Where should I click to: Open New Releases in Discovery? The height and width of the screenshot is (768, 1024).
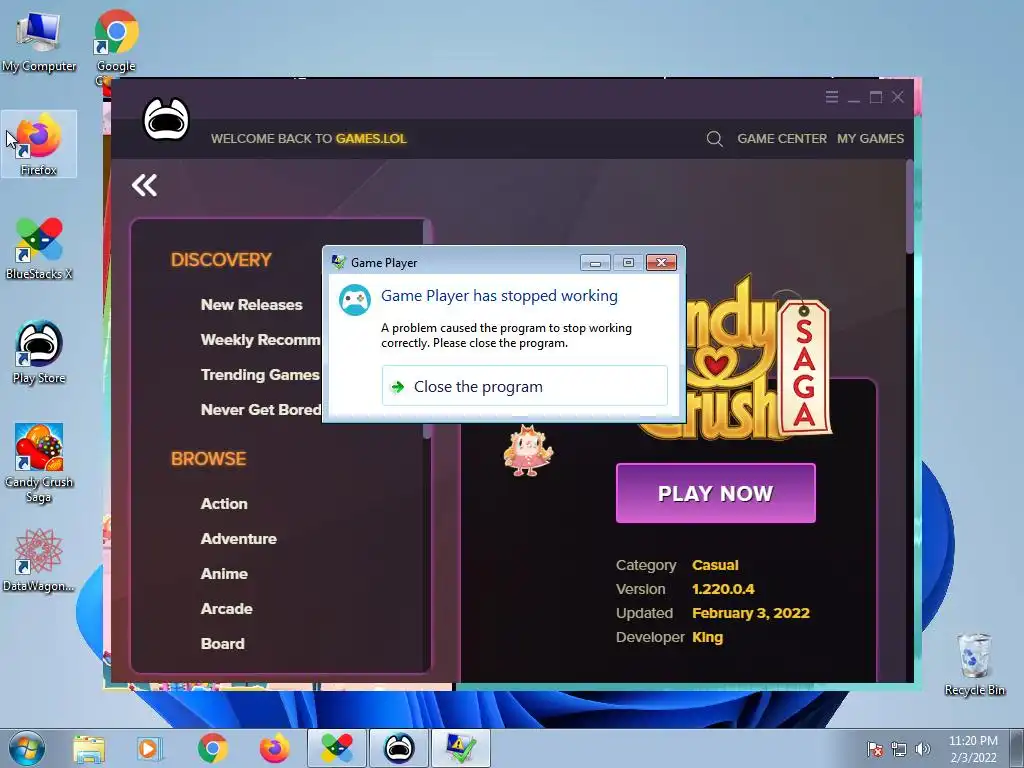(x=251, y=305)
